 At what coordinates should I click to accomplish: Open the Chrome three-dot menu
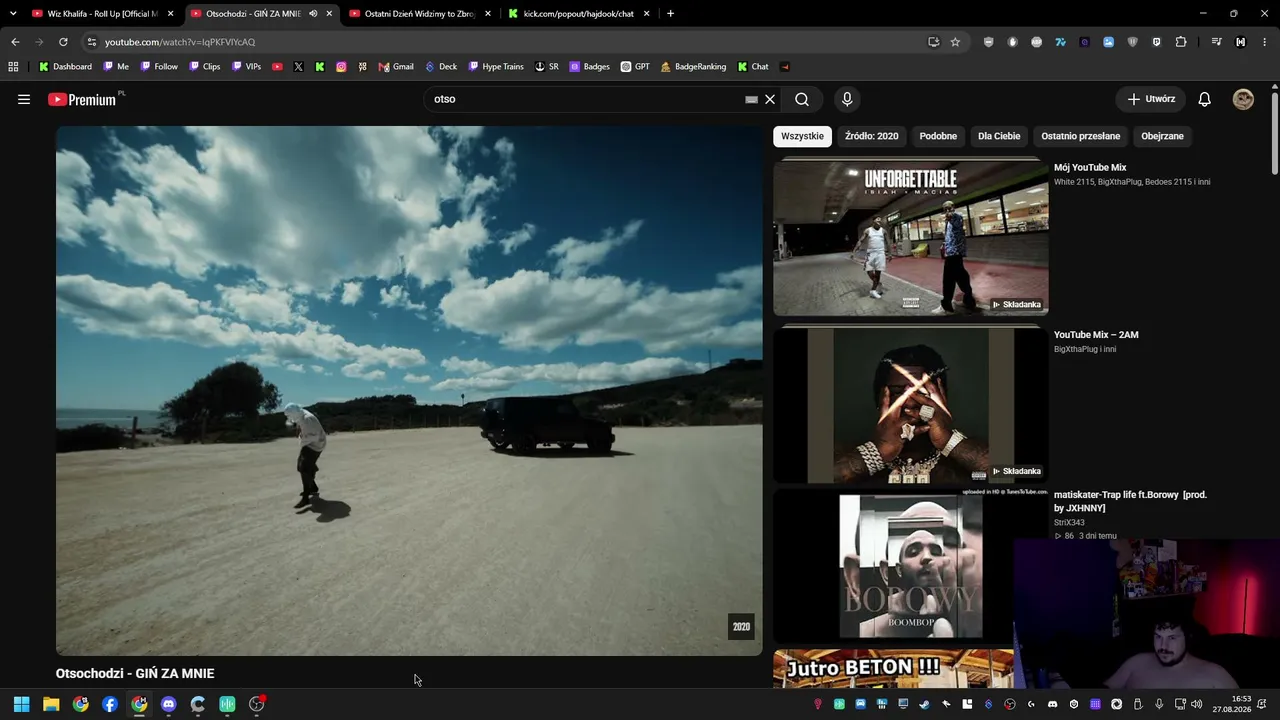point(1265,42)
